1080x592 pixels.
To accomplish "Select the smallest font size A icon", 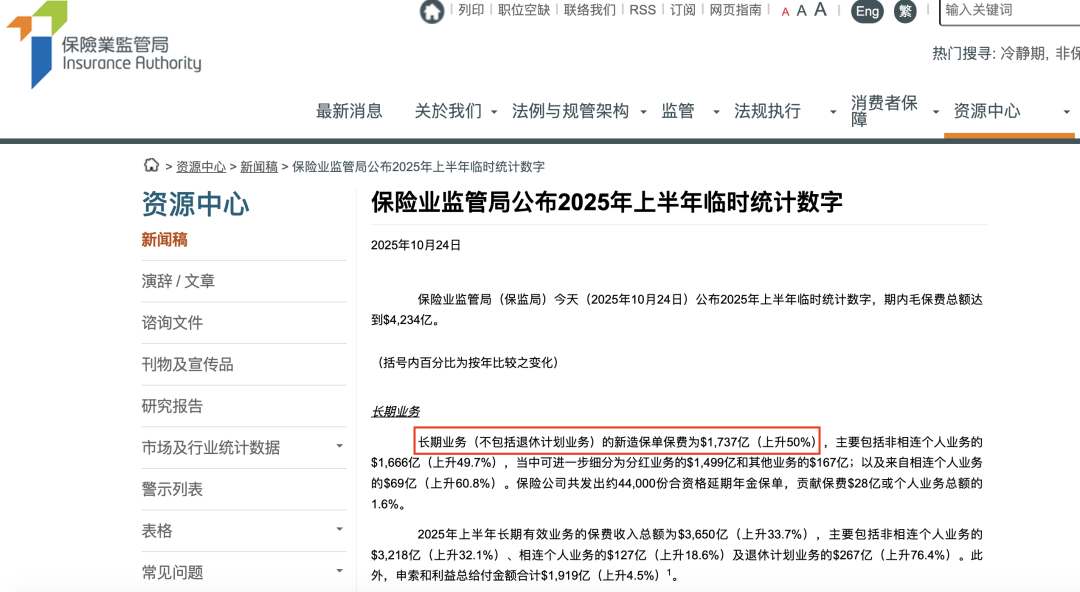I will coord(787,11).
